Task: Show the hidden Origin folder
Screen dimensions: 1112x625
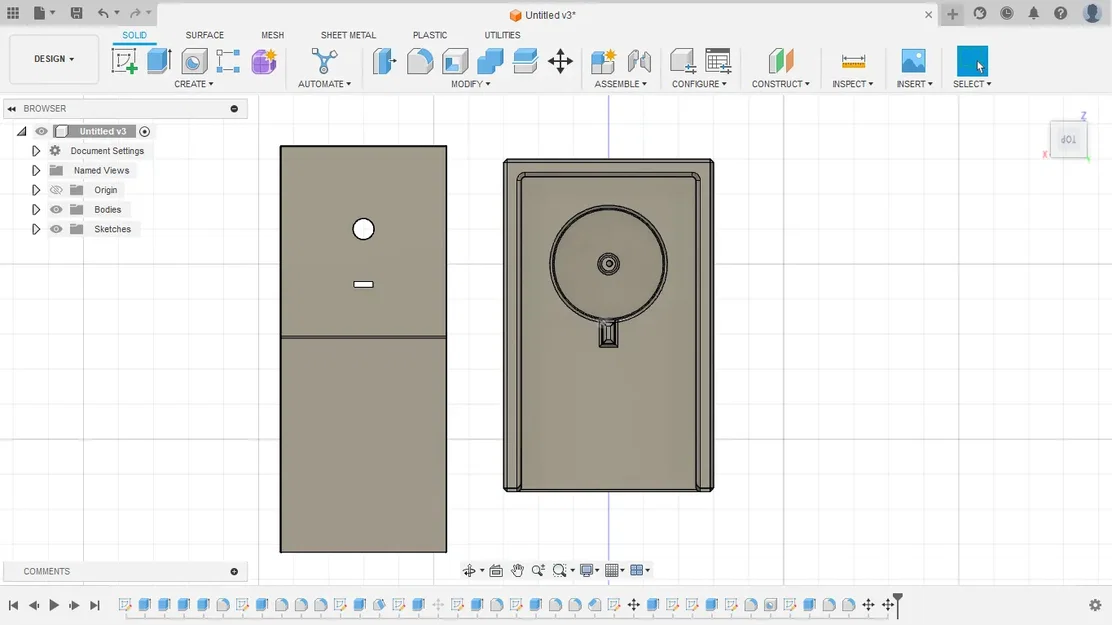Action: click(56, 190)
